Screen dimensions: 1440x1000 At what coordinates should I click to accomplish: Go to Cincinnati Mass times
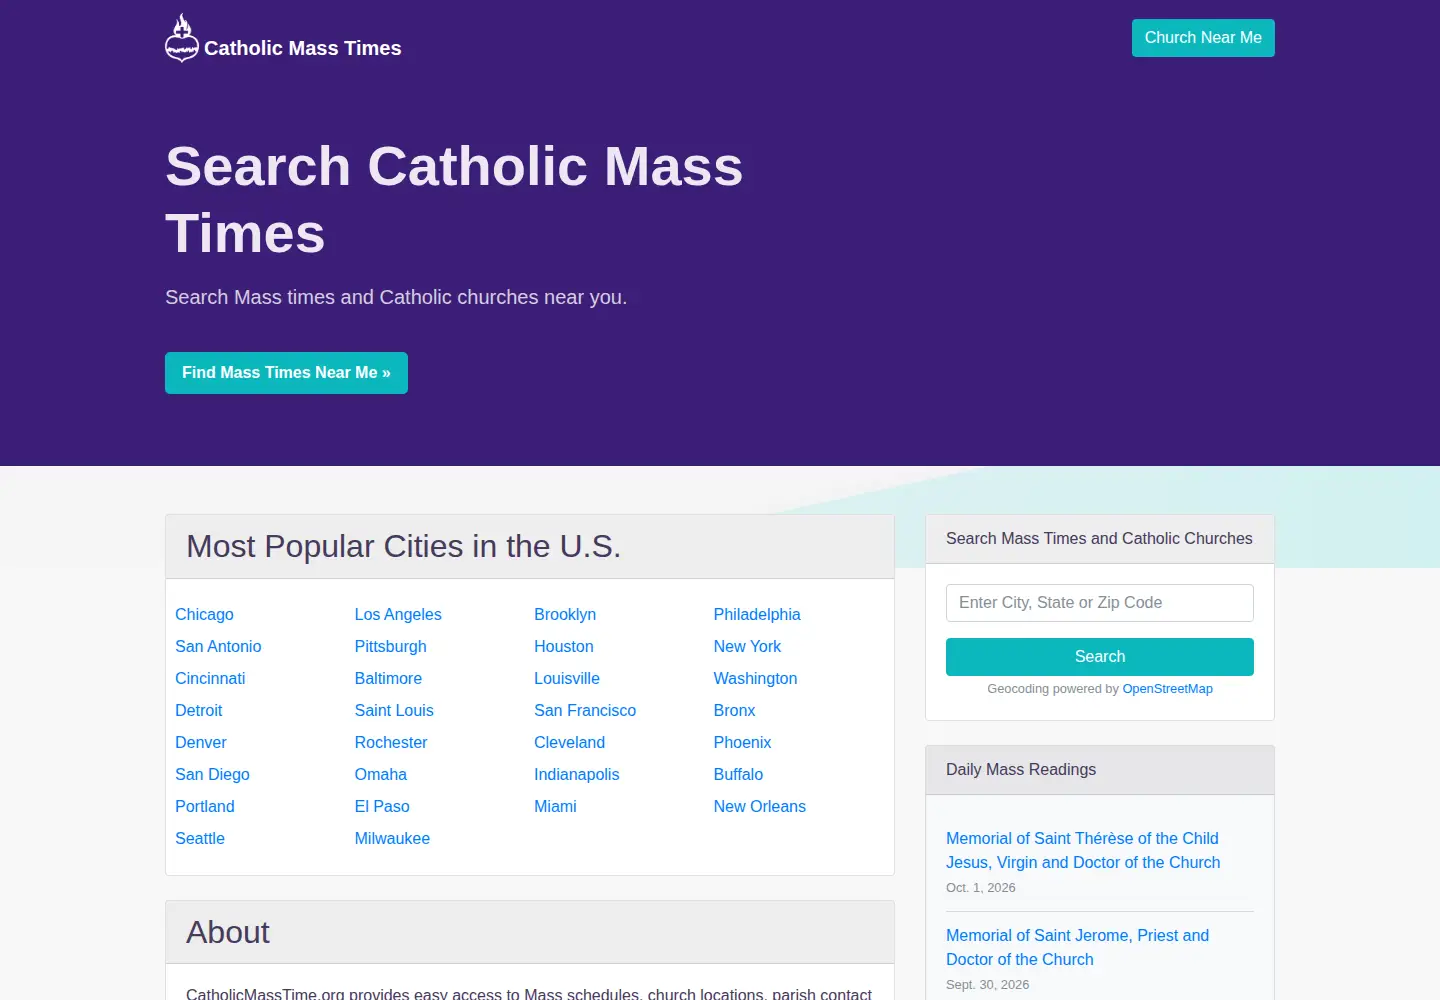pos(210,679)
